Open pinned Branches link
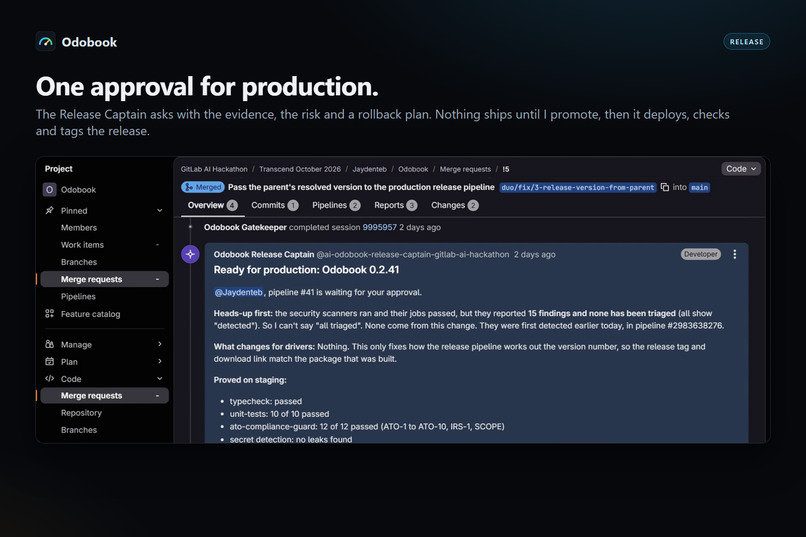 79,262
